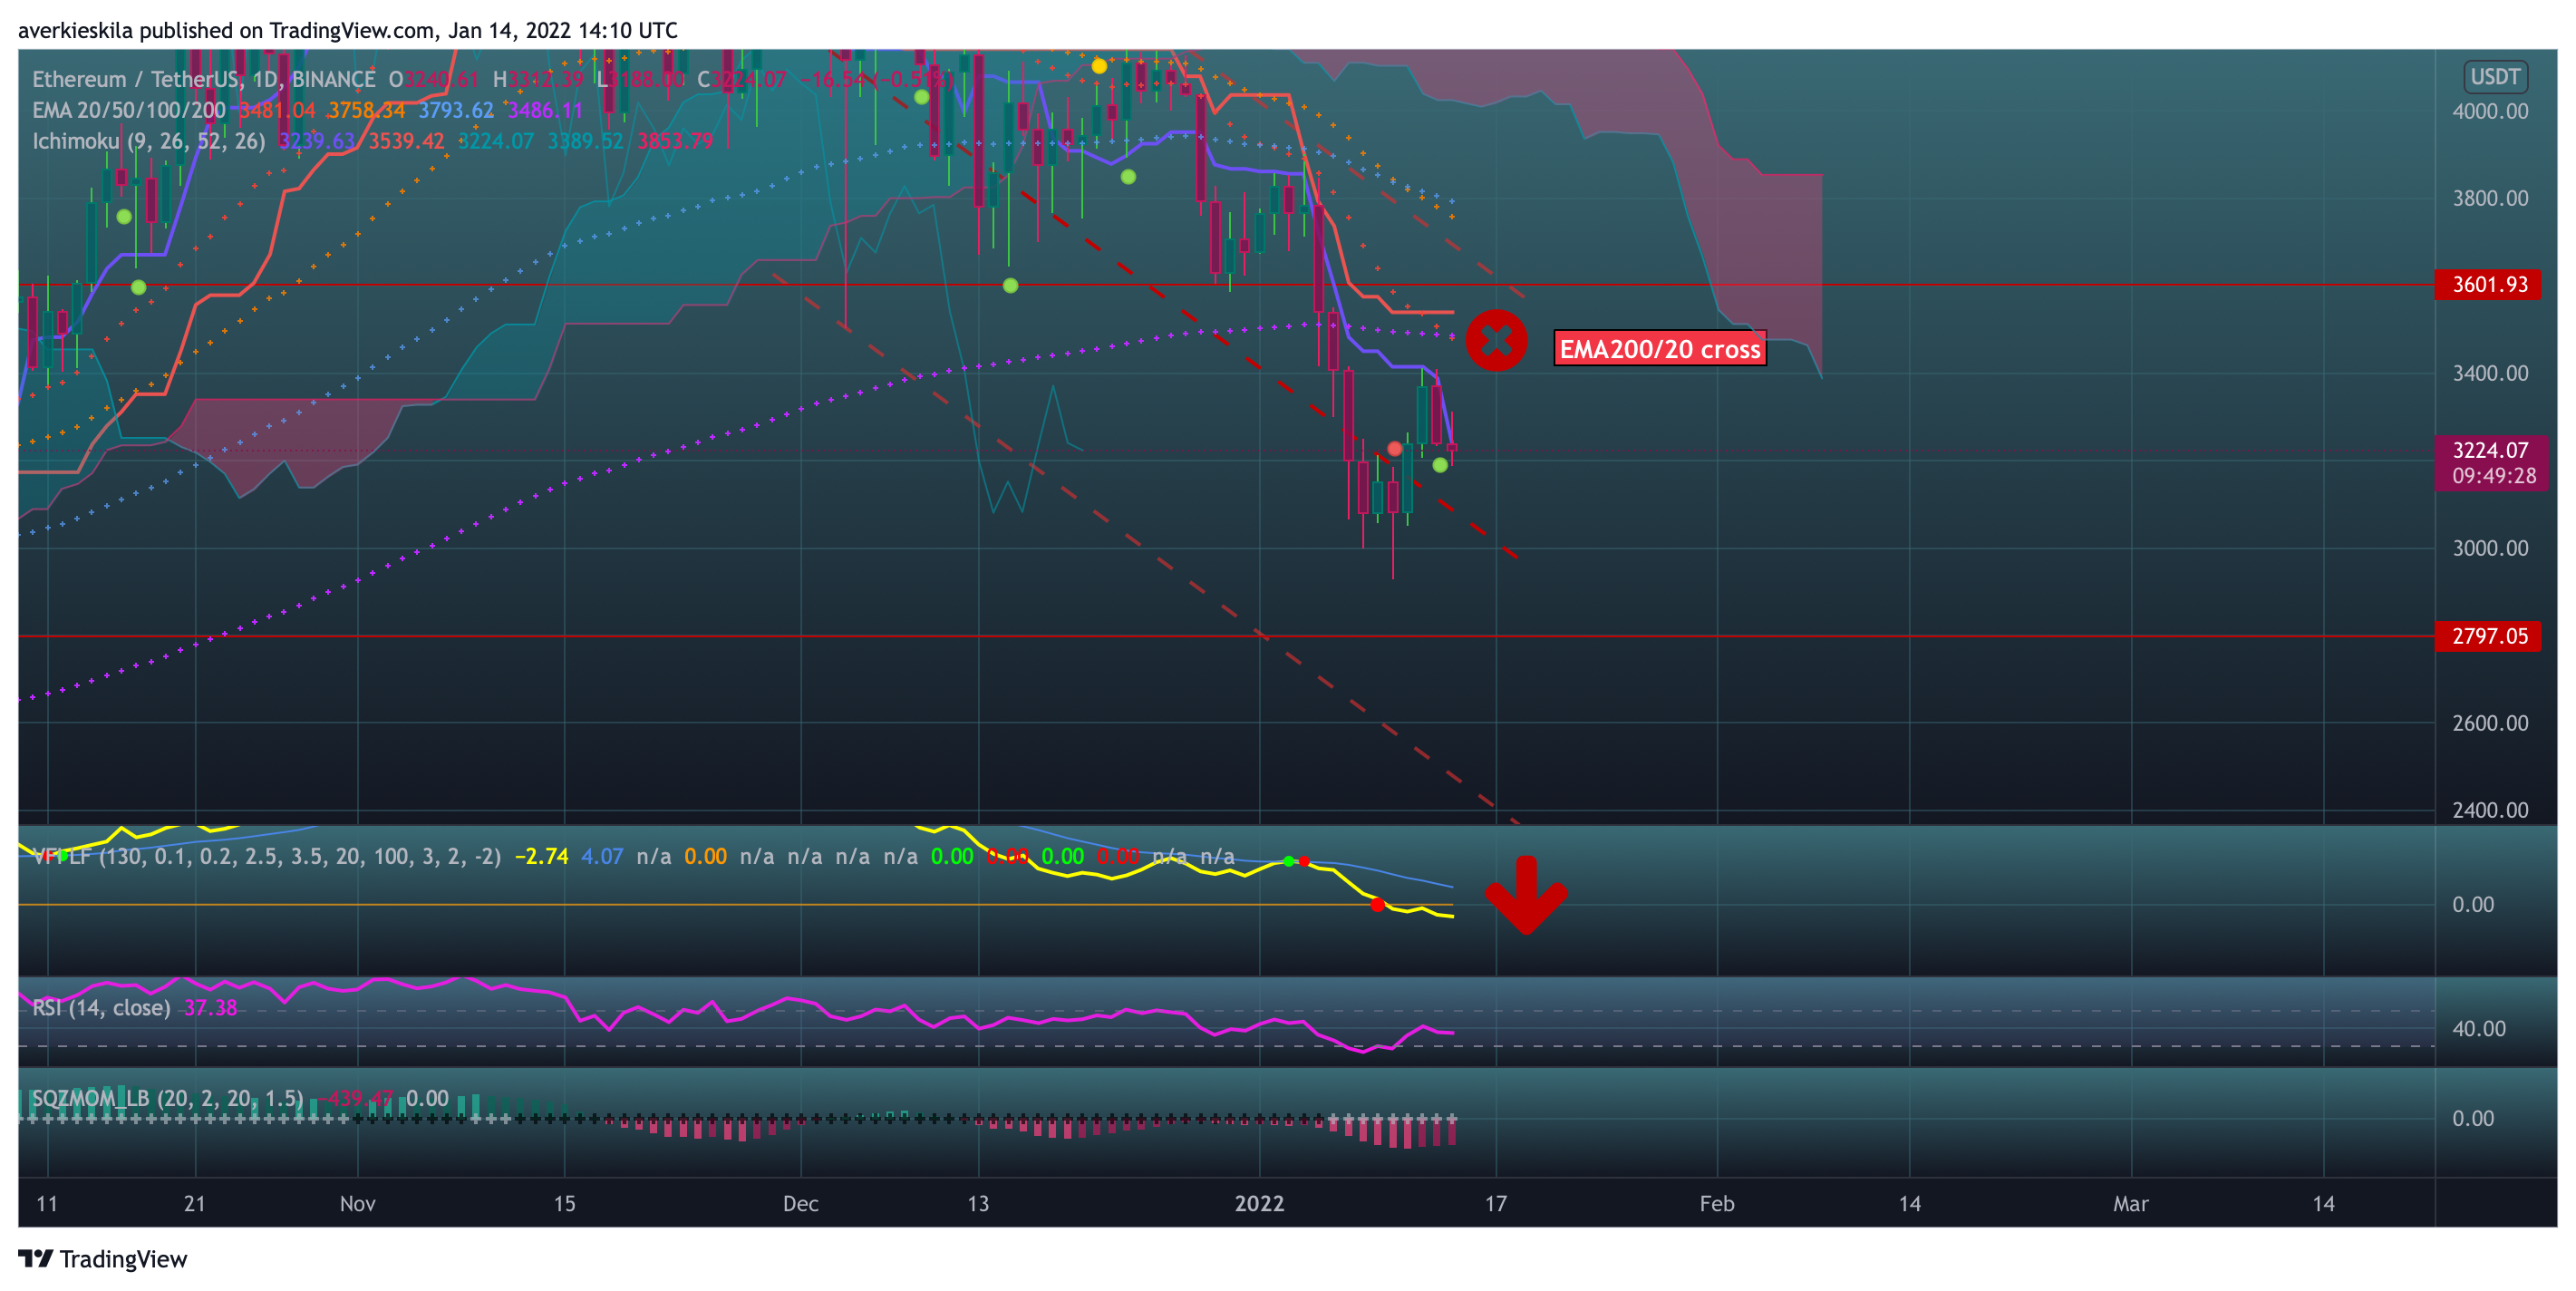Viewport: 2576px width, 1291px height.
Task: Click the 17 date label on time axis
Action: (1496, 1203)
